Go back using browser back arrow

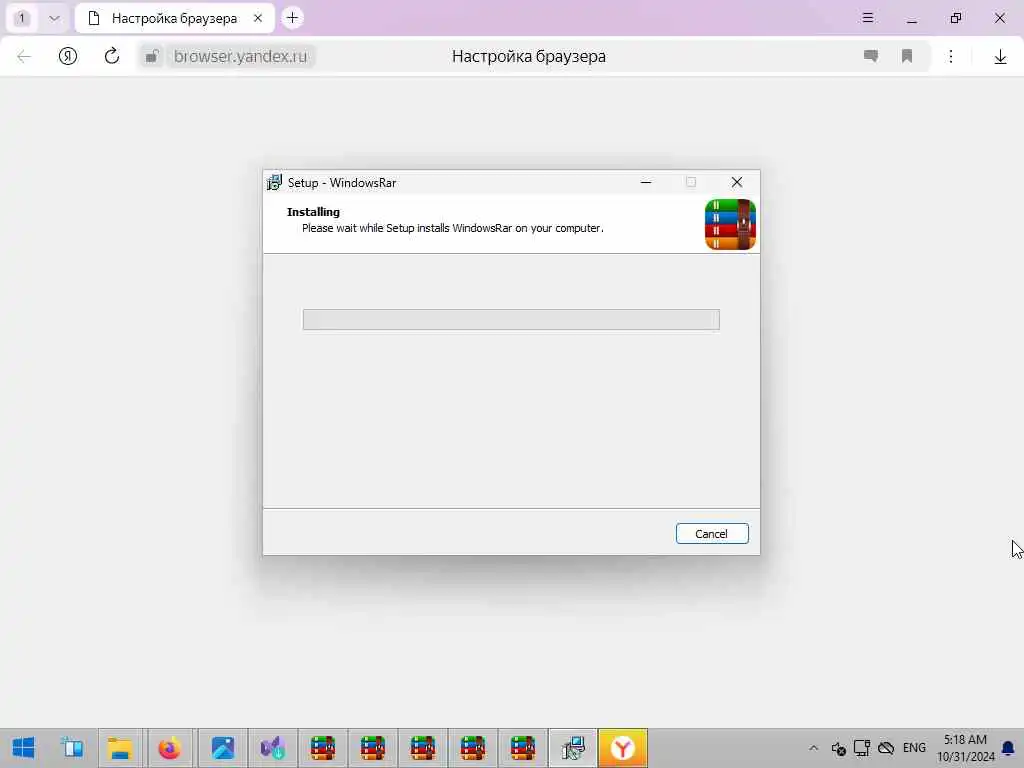point(24,56)
